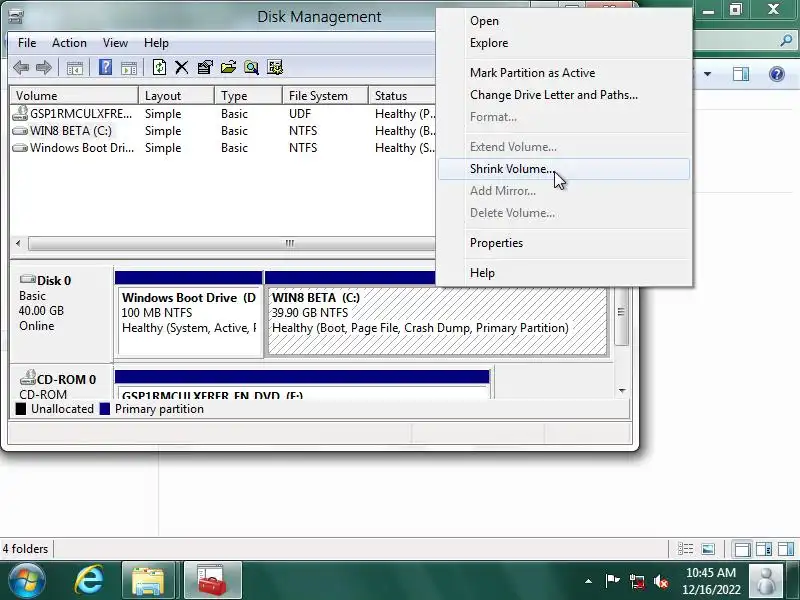Launch Internet Explorer from the taskbar
This screenshot has width=800, height=600.
click(89, 581)
